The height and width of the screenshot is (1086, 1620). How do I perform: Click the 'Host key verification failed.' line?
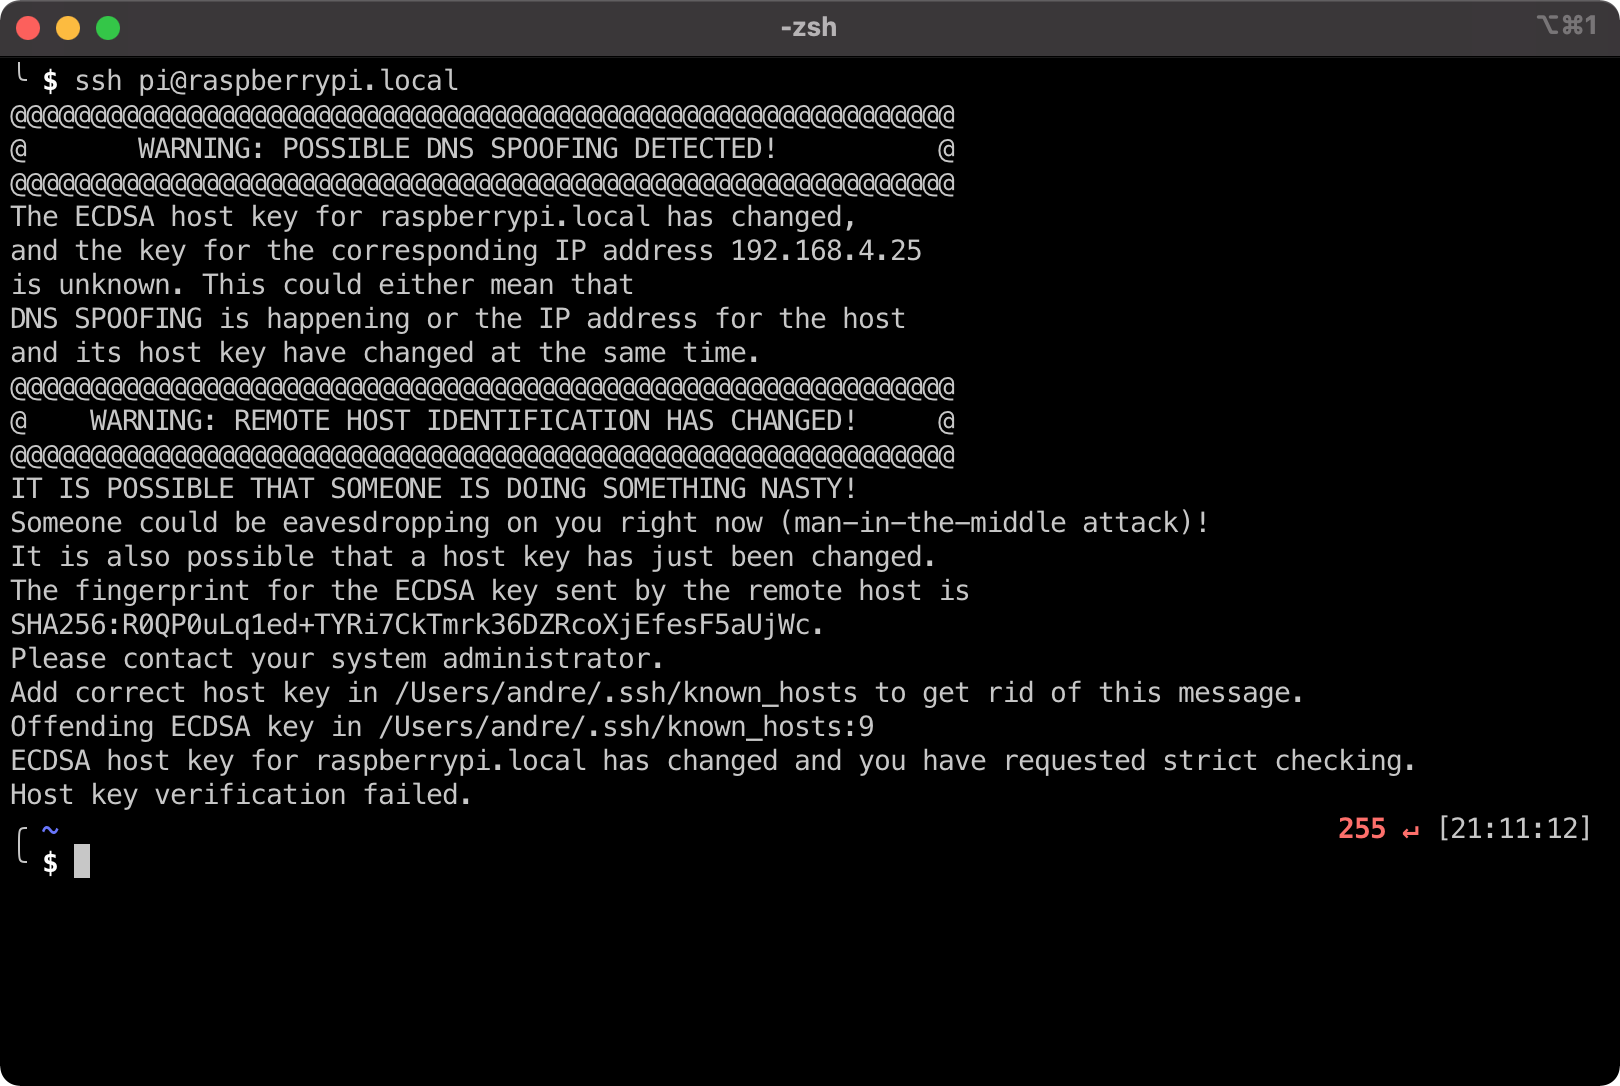(240, 795)
